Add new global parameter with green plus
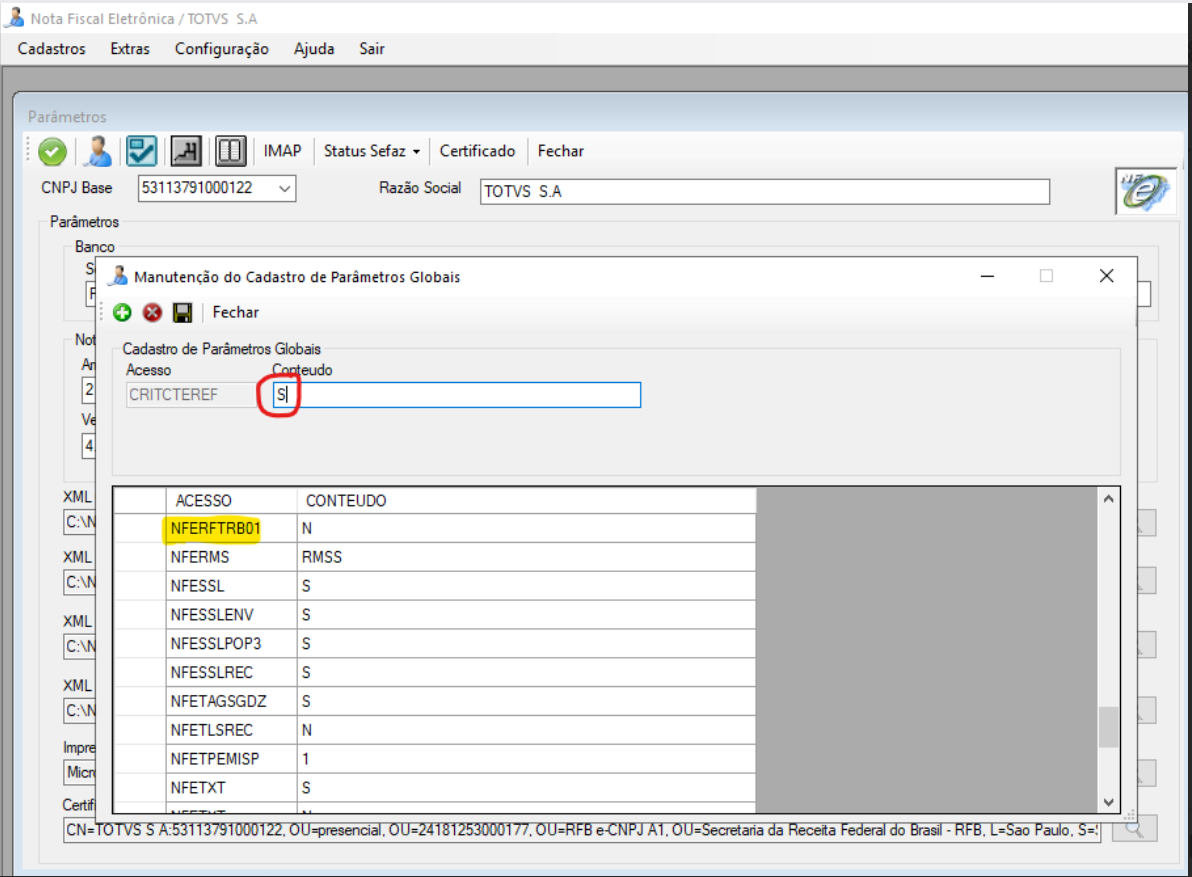Screen dimensions: 1192x877 pyautogui.click(x=122, y=312)
